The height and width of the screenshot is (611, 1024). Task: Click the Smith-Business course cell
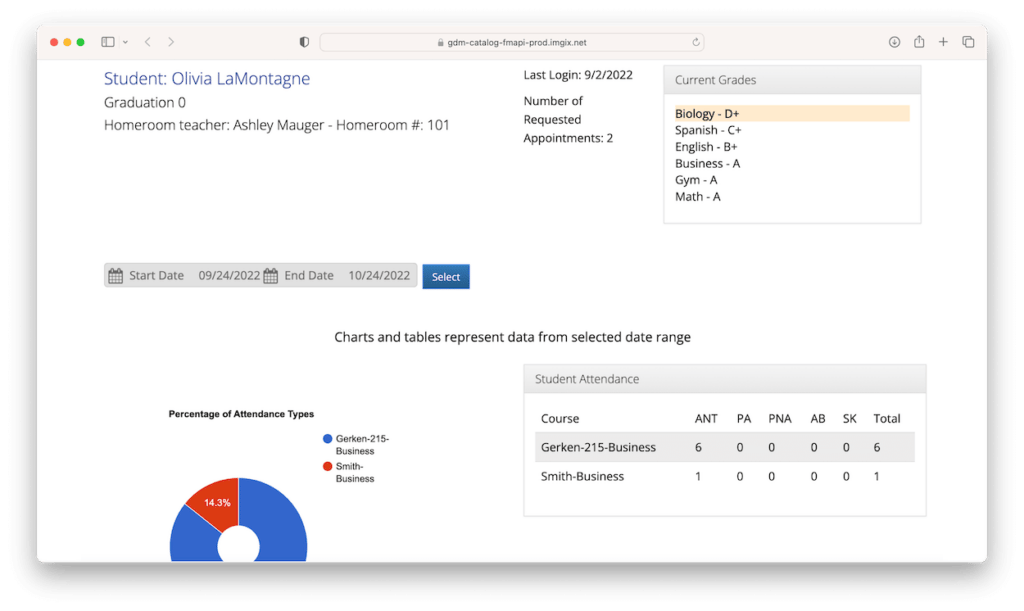pos(583,476)
